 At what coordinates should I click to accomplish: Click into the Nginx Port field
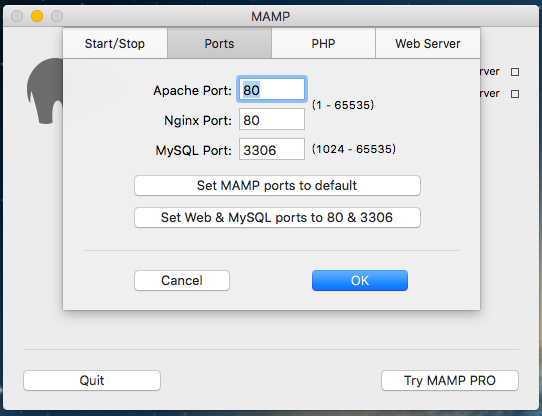[x=272, y=119]
